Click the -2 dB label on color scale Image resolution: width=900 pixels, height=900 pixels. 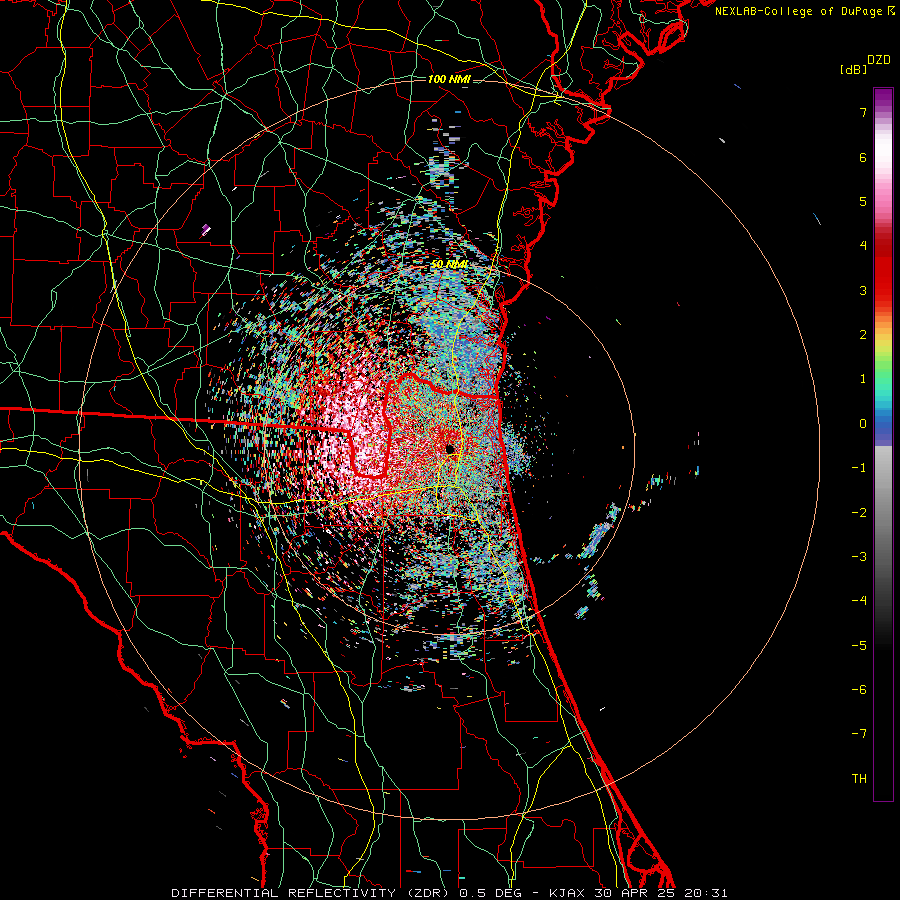(x=859, y=513)
